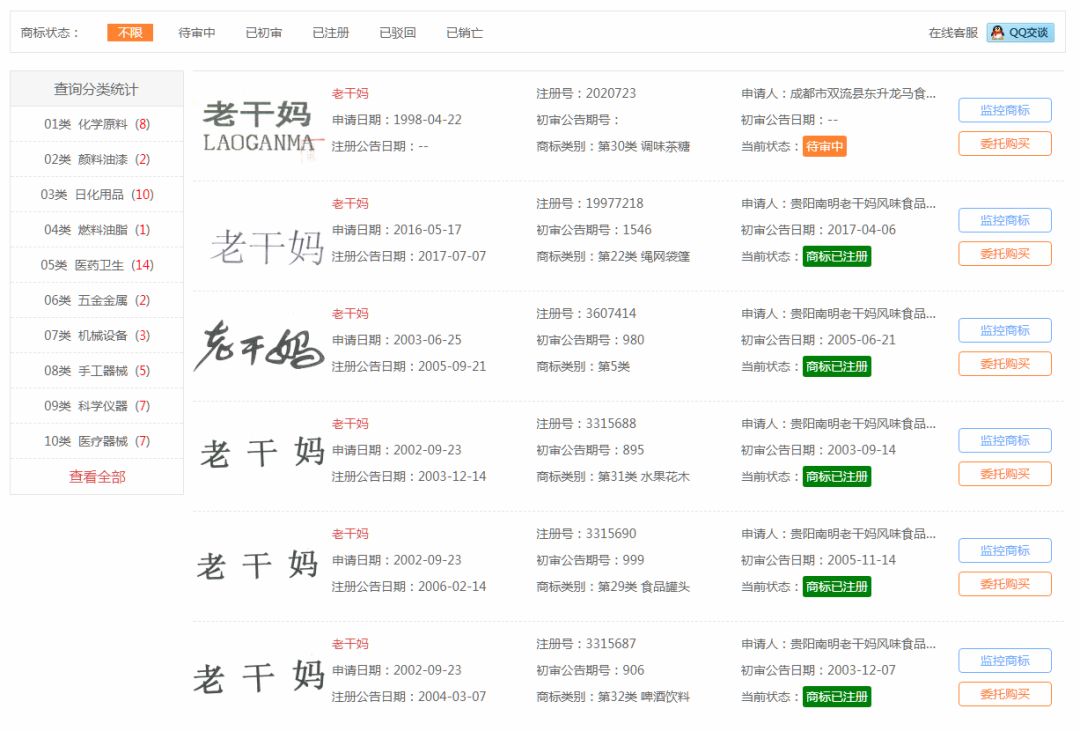Image resolution: width=1080 pixels, height=731 pixels.
Task: Click 商标已注册 badge for registration 3315690
Action: tap(837, 587)
